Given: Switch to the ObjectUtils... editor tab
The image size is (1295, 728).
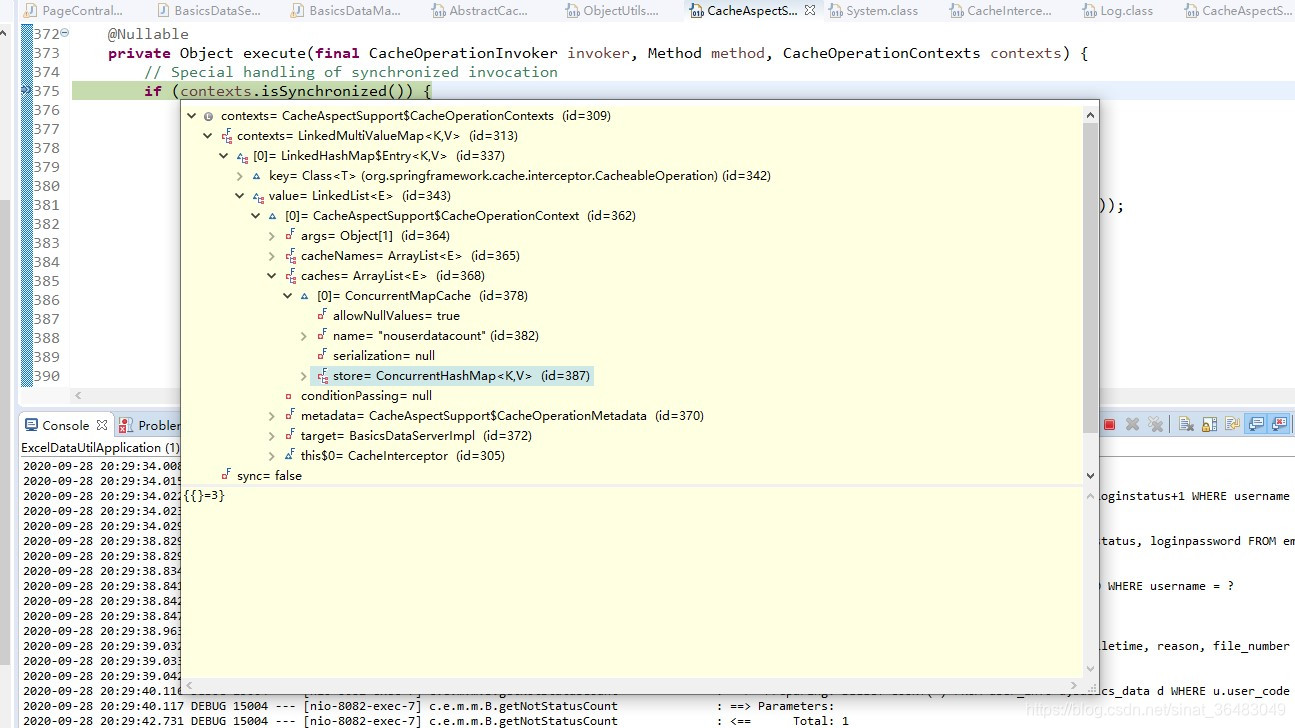Looking at the screenshot, I should click(x=611, y=11).
